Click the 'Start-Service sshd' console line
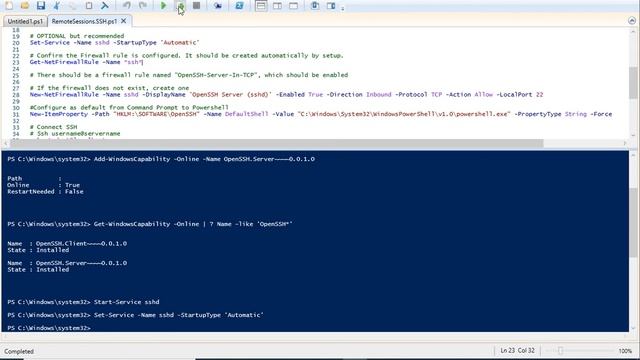This screenshot has height=360, width=640. [127, 302]
